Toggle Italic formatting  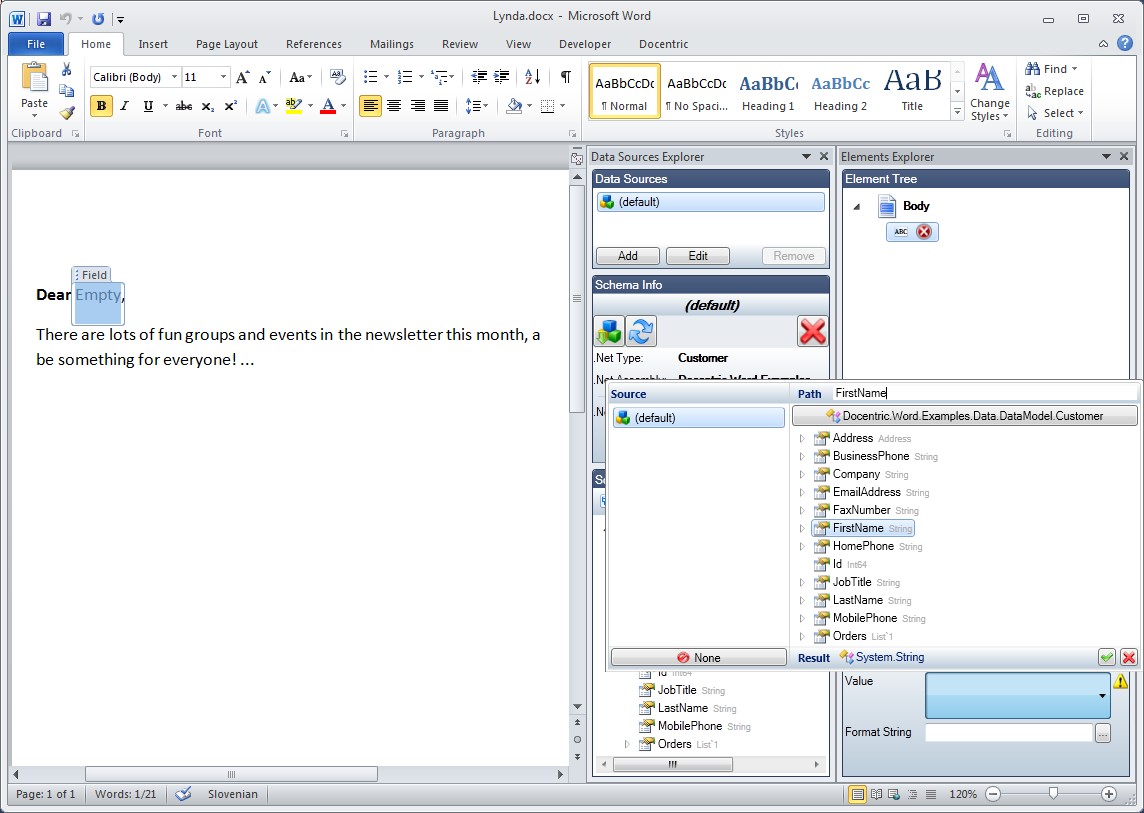(x=125, y=106)
